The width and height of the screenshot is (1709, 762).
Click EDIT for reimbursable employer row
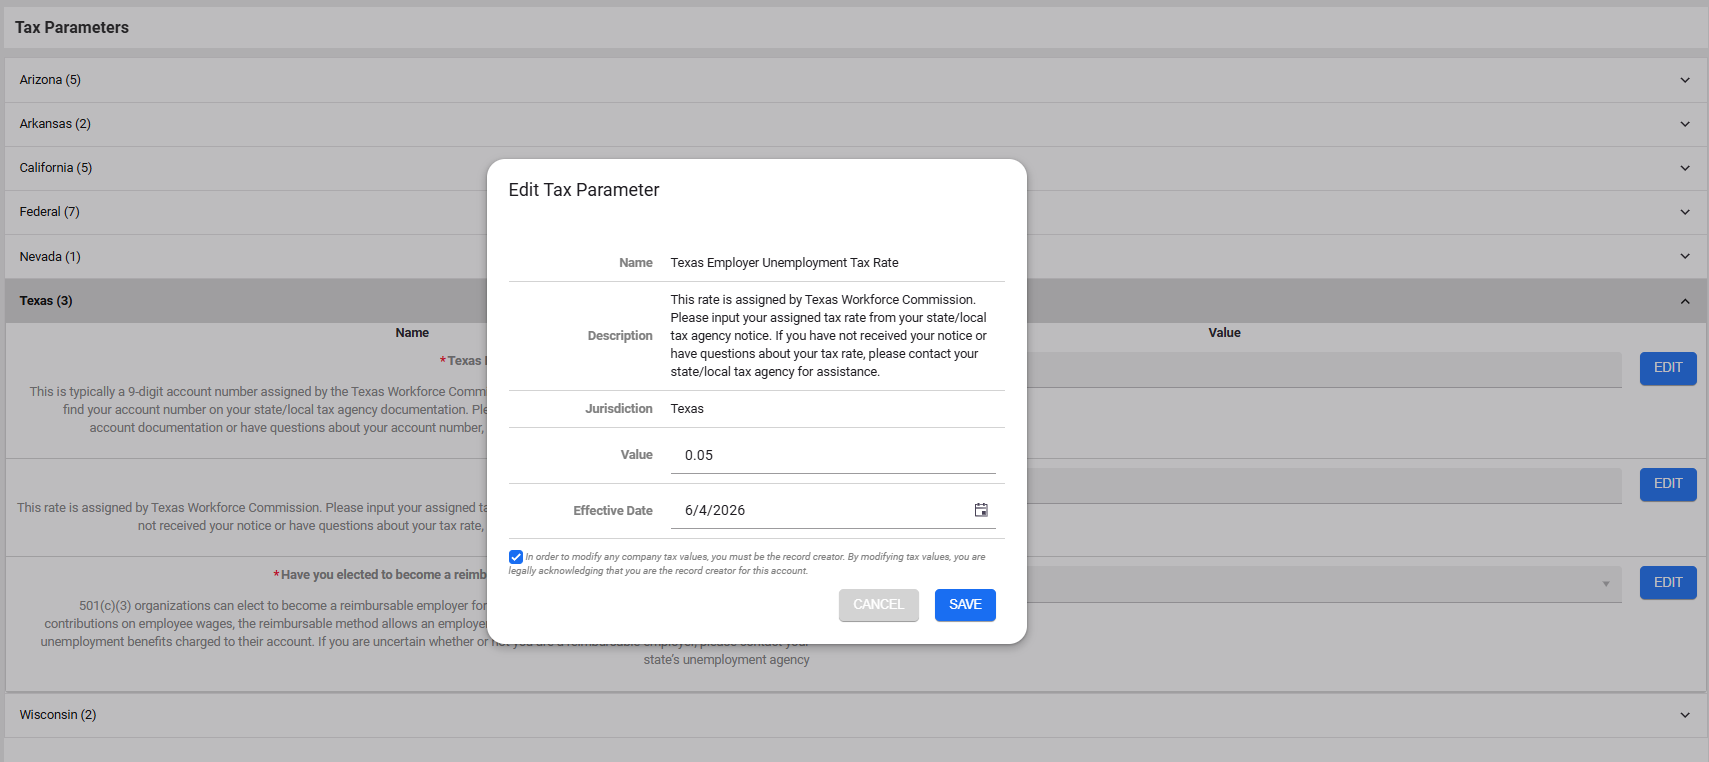tap(1668, 583)
